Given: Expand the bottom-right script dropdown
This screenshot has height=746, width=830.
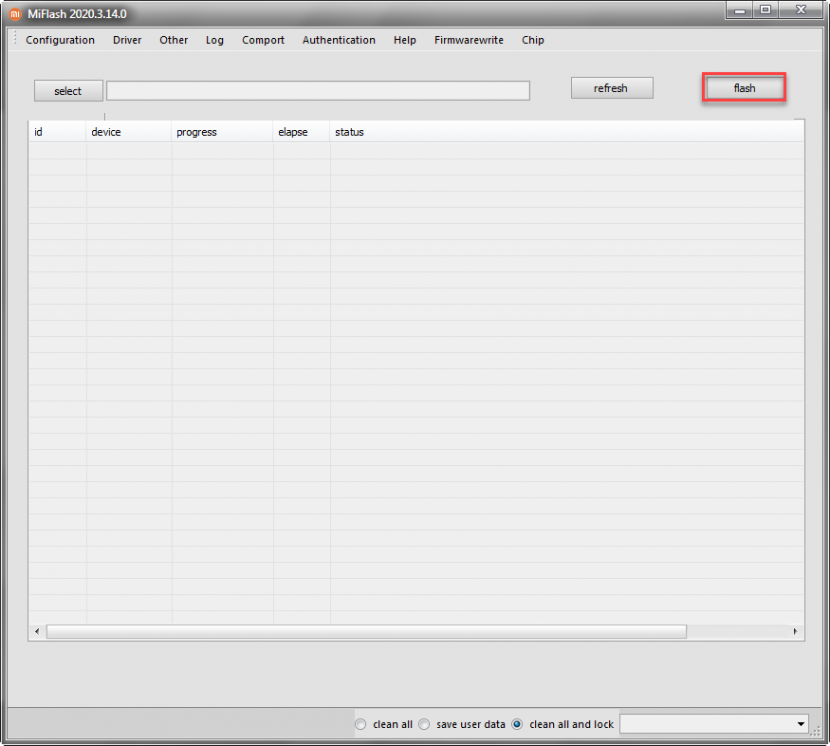Looking at the screenshot, I should [x=801, y=724].
